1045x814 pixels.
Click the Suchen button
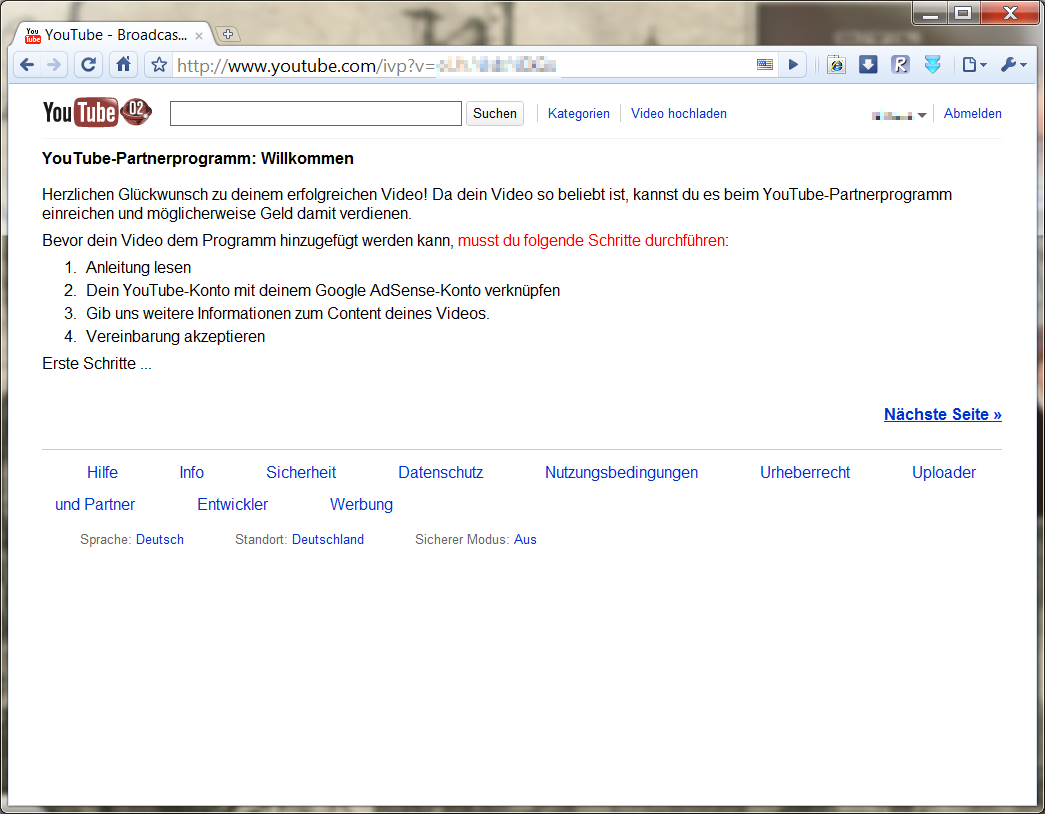coord(495,113)
